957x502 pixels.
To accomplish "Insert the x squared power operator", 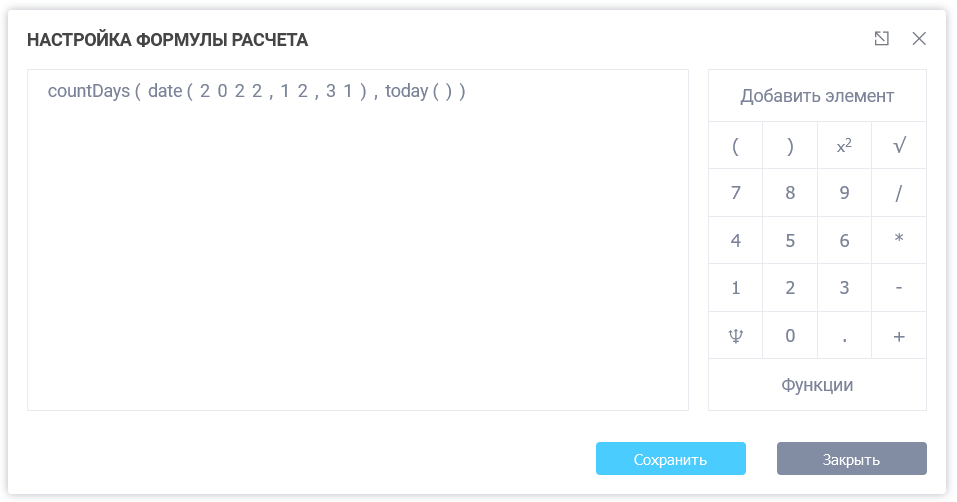I will click(x=844, y=146).
